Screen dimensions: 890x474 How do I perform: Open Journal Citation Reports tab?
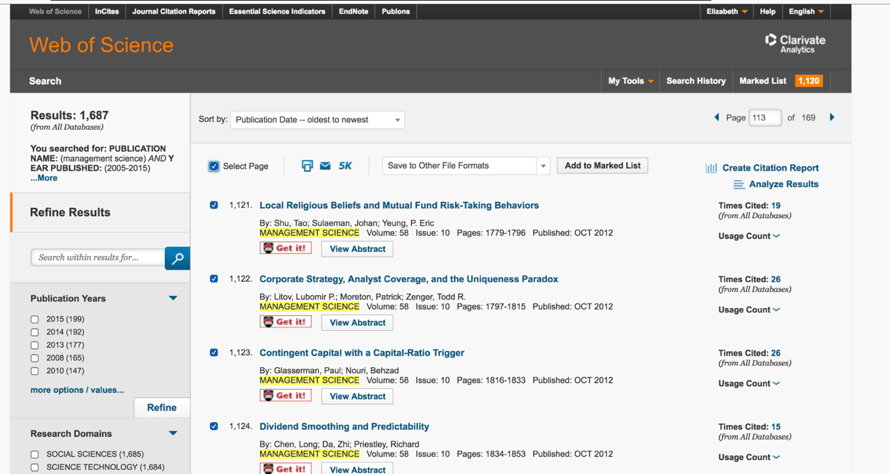pos(174,11)
